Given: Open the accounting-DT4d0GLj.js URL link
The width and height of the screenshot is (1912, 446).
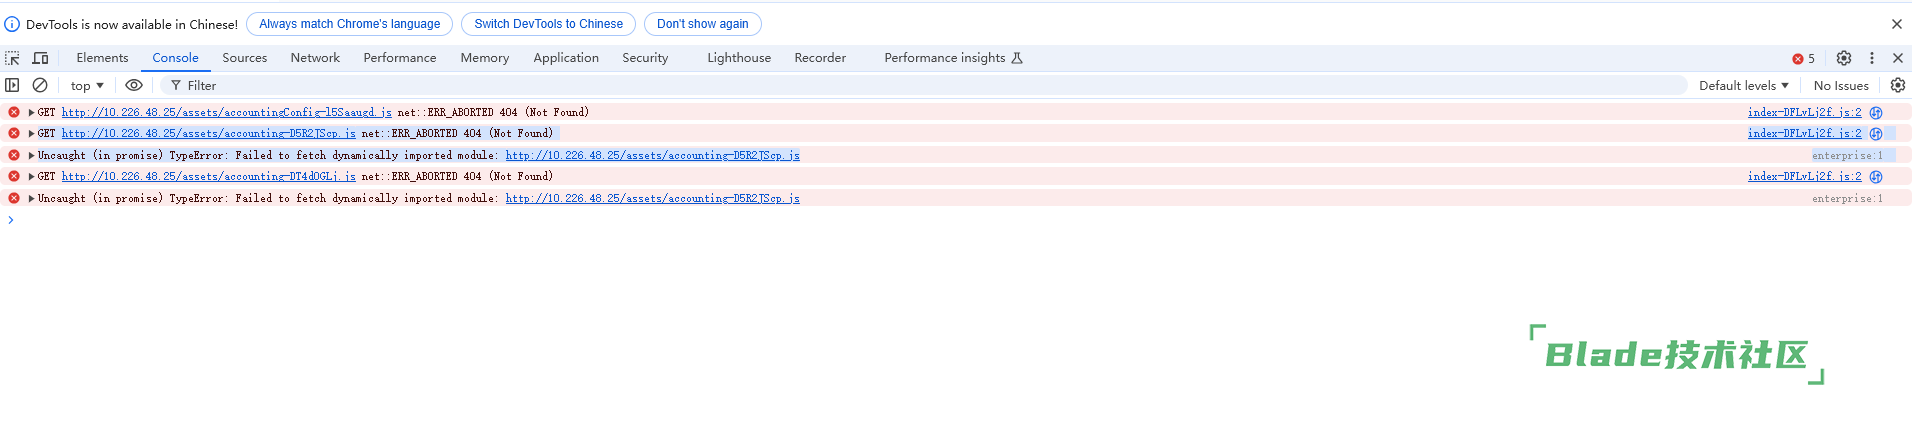Looking at the screenshot, I should [208, 176].
